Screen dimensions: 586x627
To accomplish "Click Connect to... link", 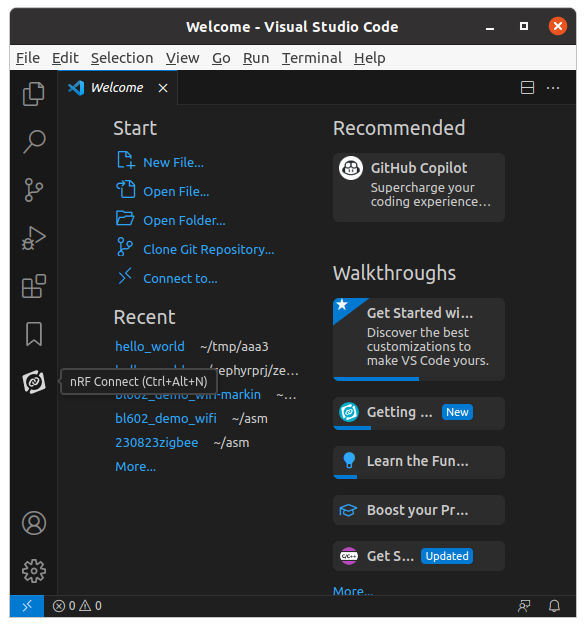I will [180, 279].
